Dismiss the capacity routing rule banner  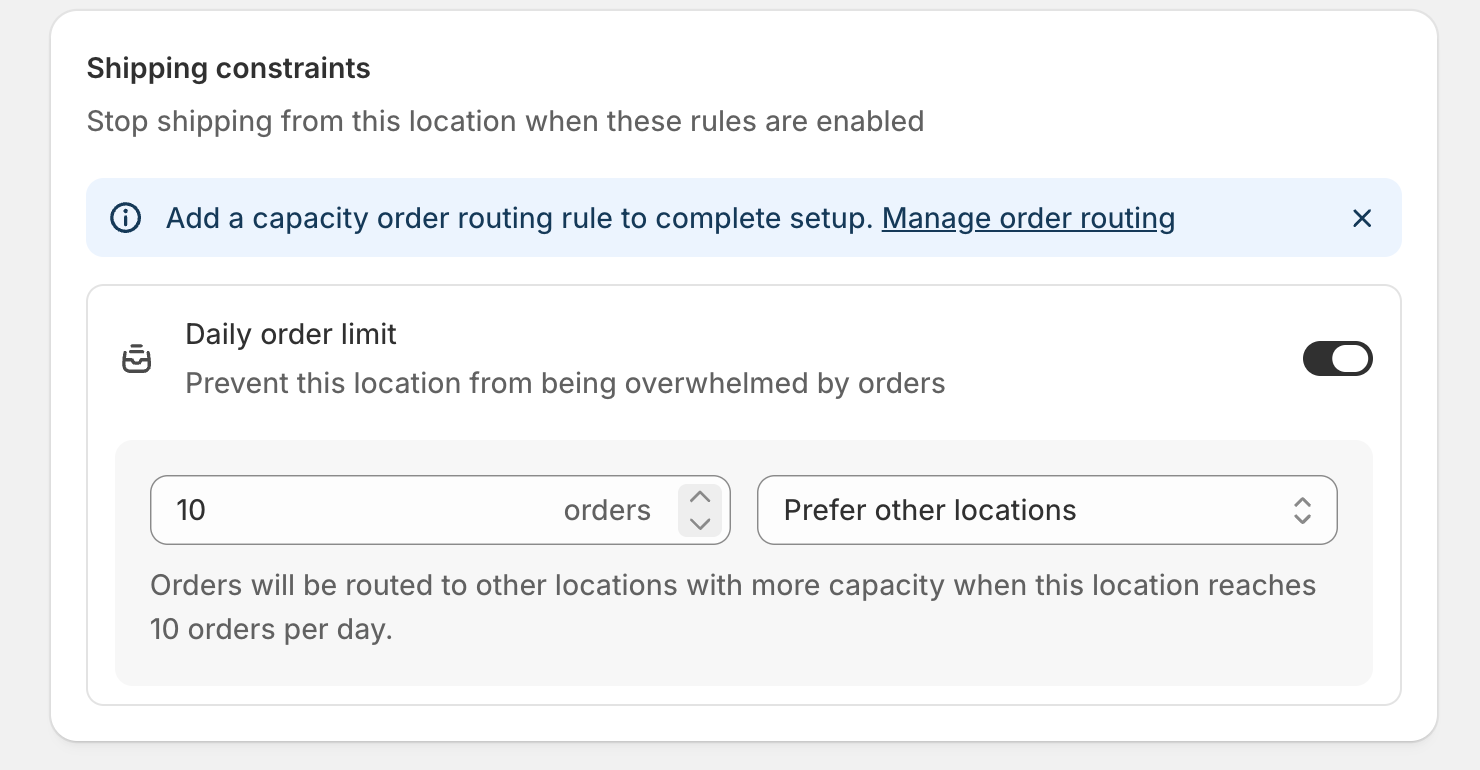(x=1362, y=218)
